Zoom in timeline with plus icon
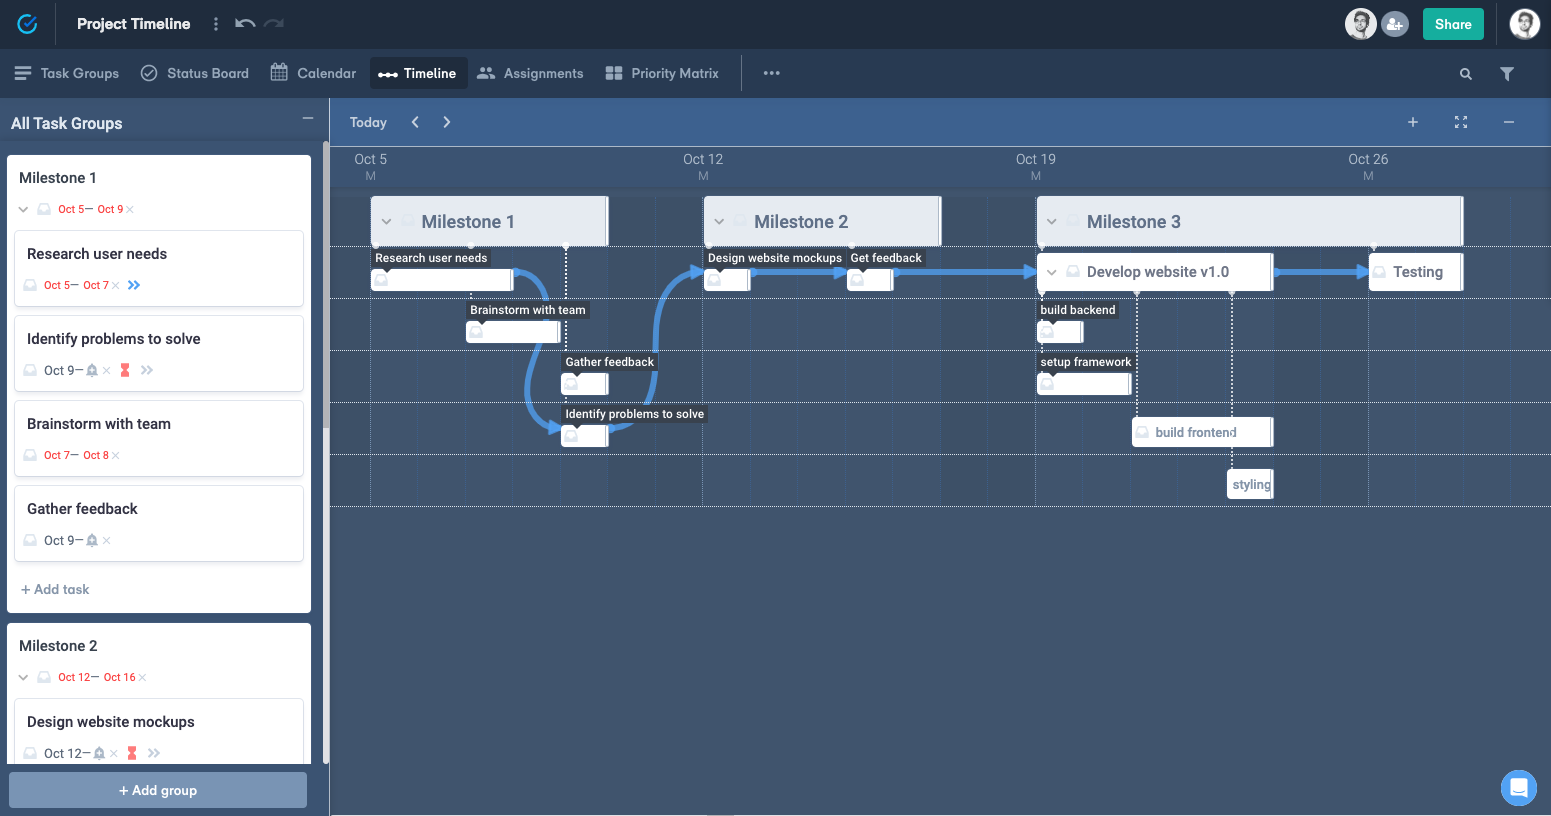 (x=1412, y=122)
